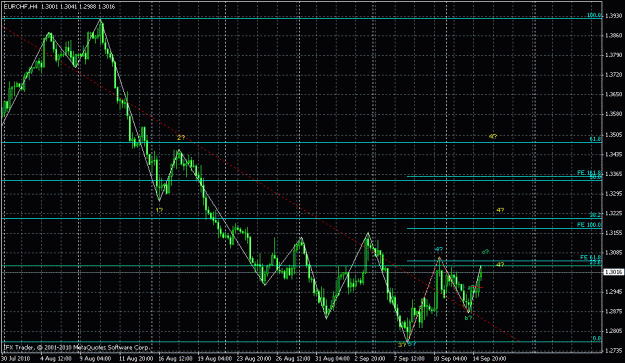Click the yellow 4? label near 23.6 line
This screenshot has width=625, height=363.
(x=500, y=265)
